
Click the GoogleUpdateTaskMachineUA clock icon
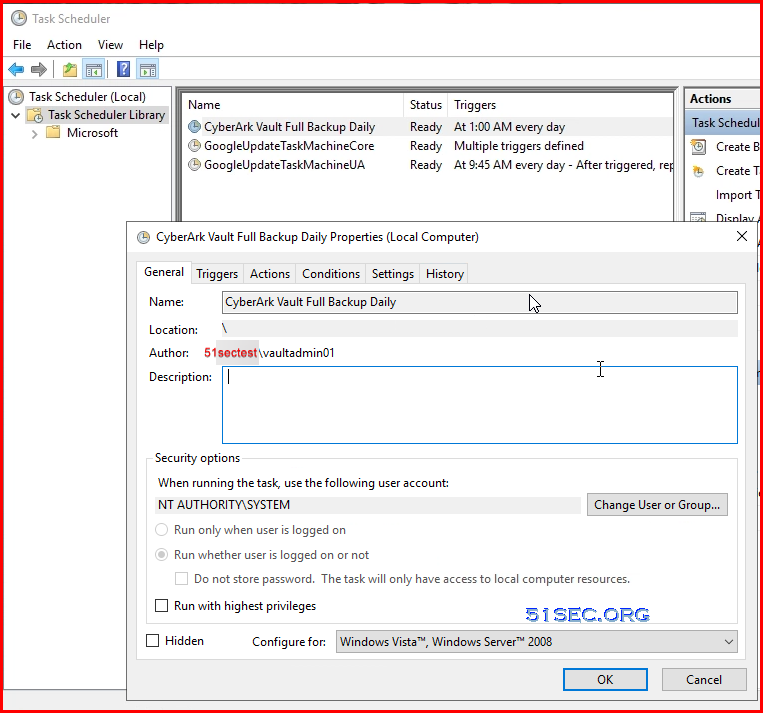[194, 165]
